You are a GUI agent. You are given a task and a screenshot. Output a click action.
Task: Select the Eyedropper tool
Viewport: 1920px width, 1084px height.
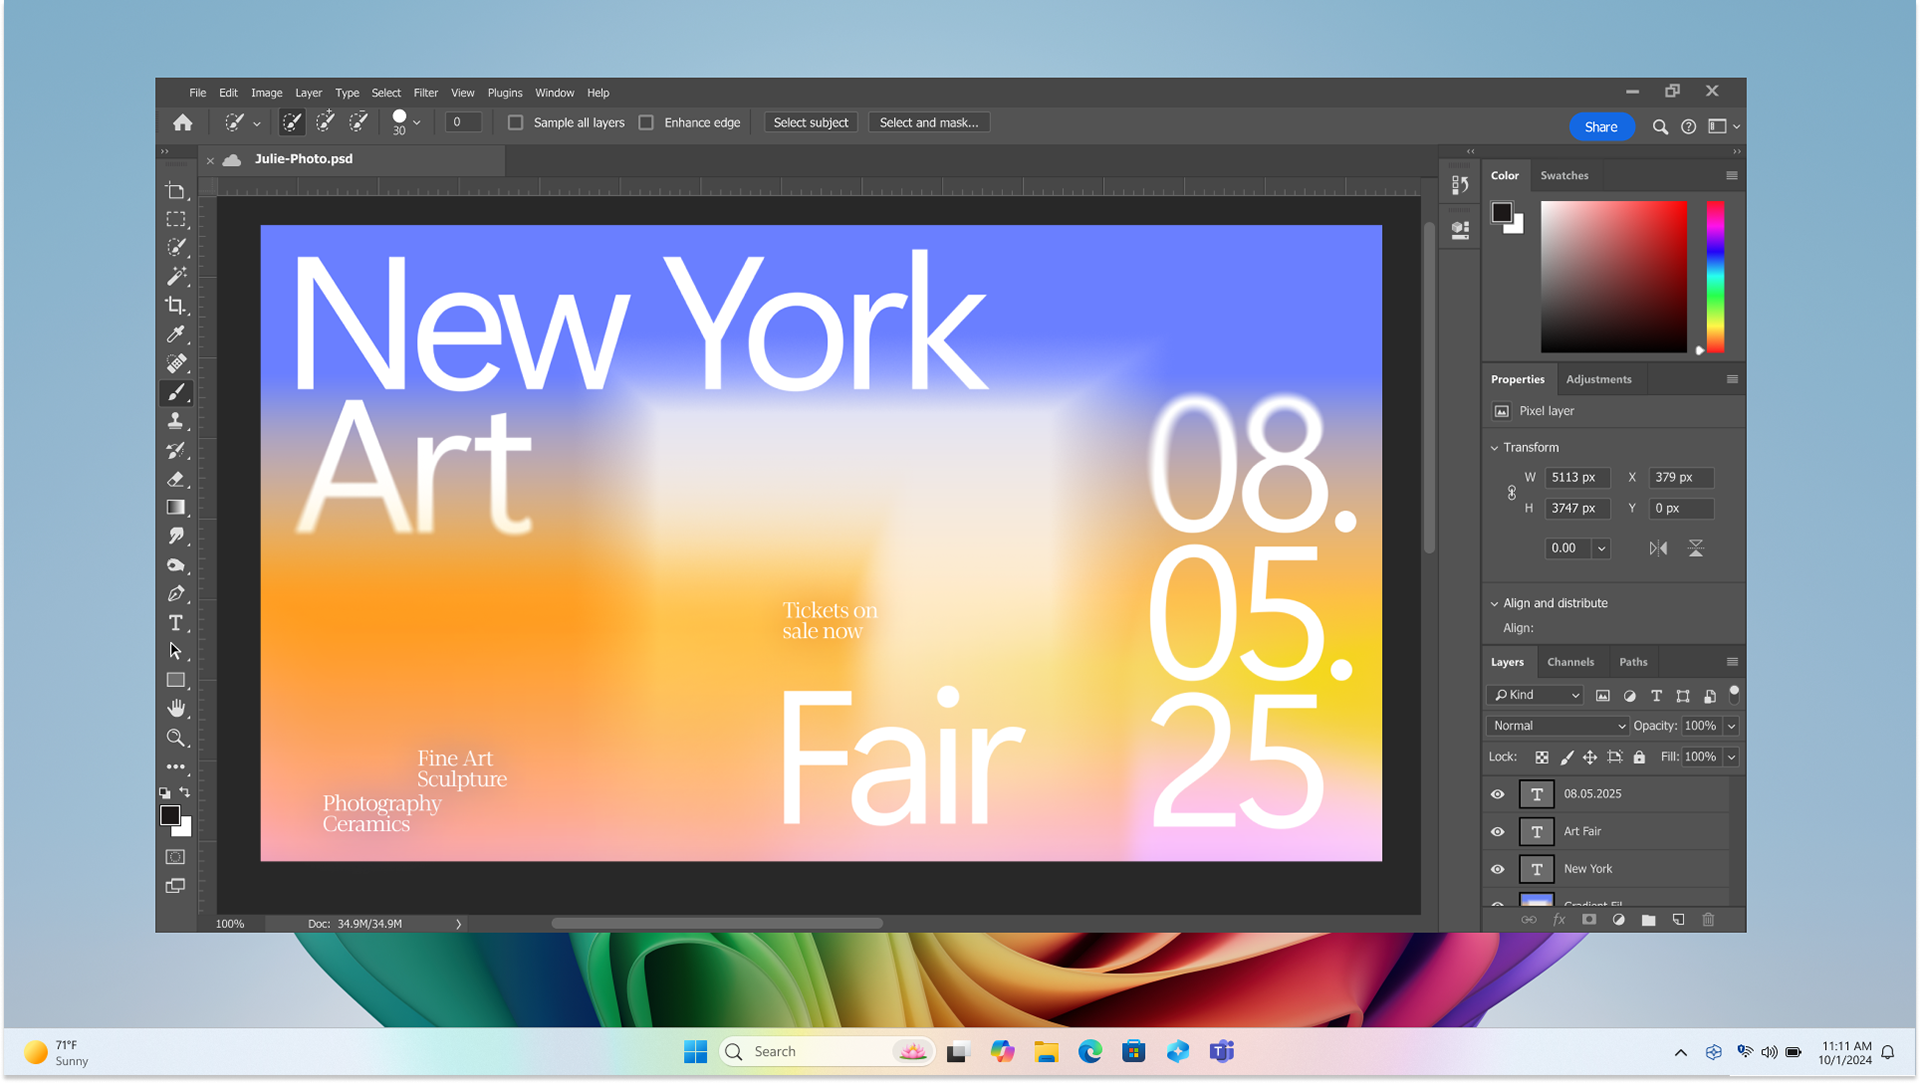[176, 334]
